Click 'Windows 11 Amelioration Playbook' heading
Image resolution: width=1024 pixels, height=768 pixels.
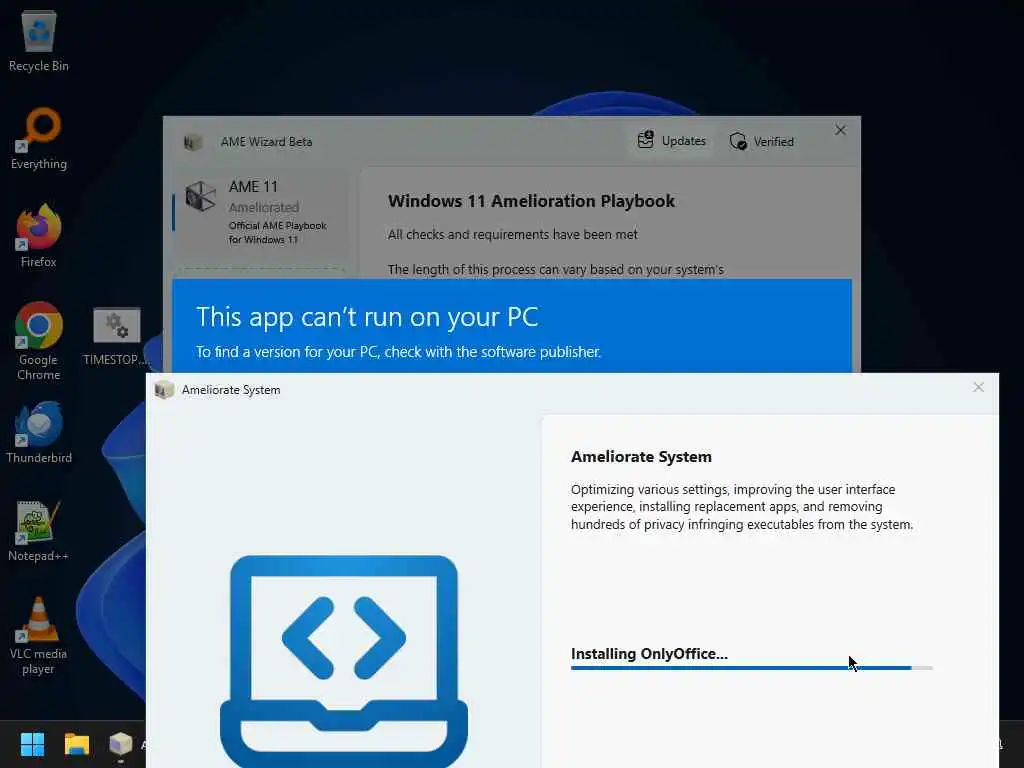pyautogui.click(x=531, y=201)
